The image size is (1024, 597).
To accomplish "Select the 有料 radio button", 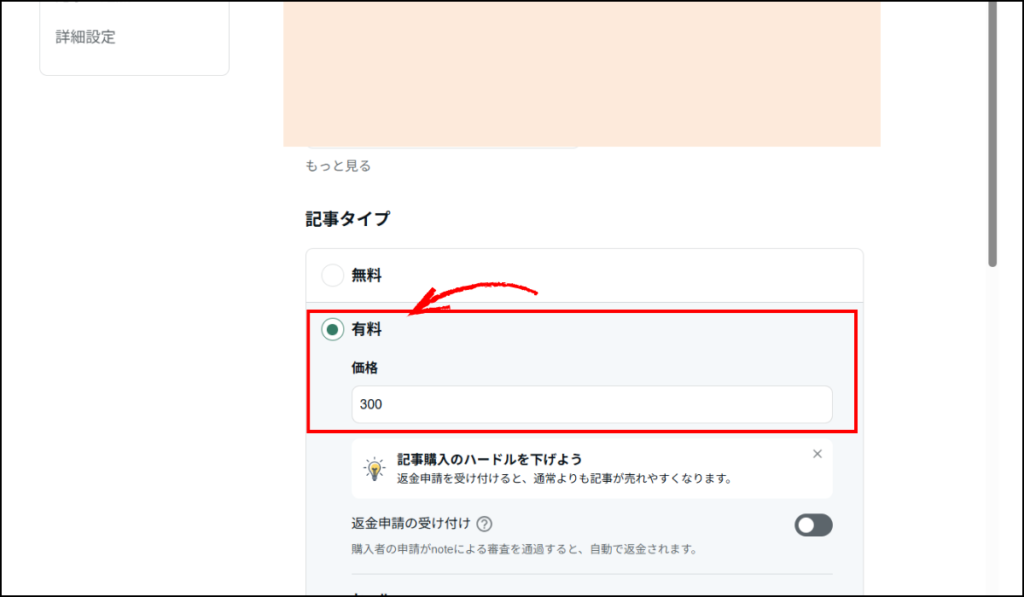I will (333, 329).
